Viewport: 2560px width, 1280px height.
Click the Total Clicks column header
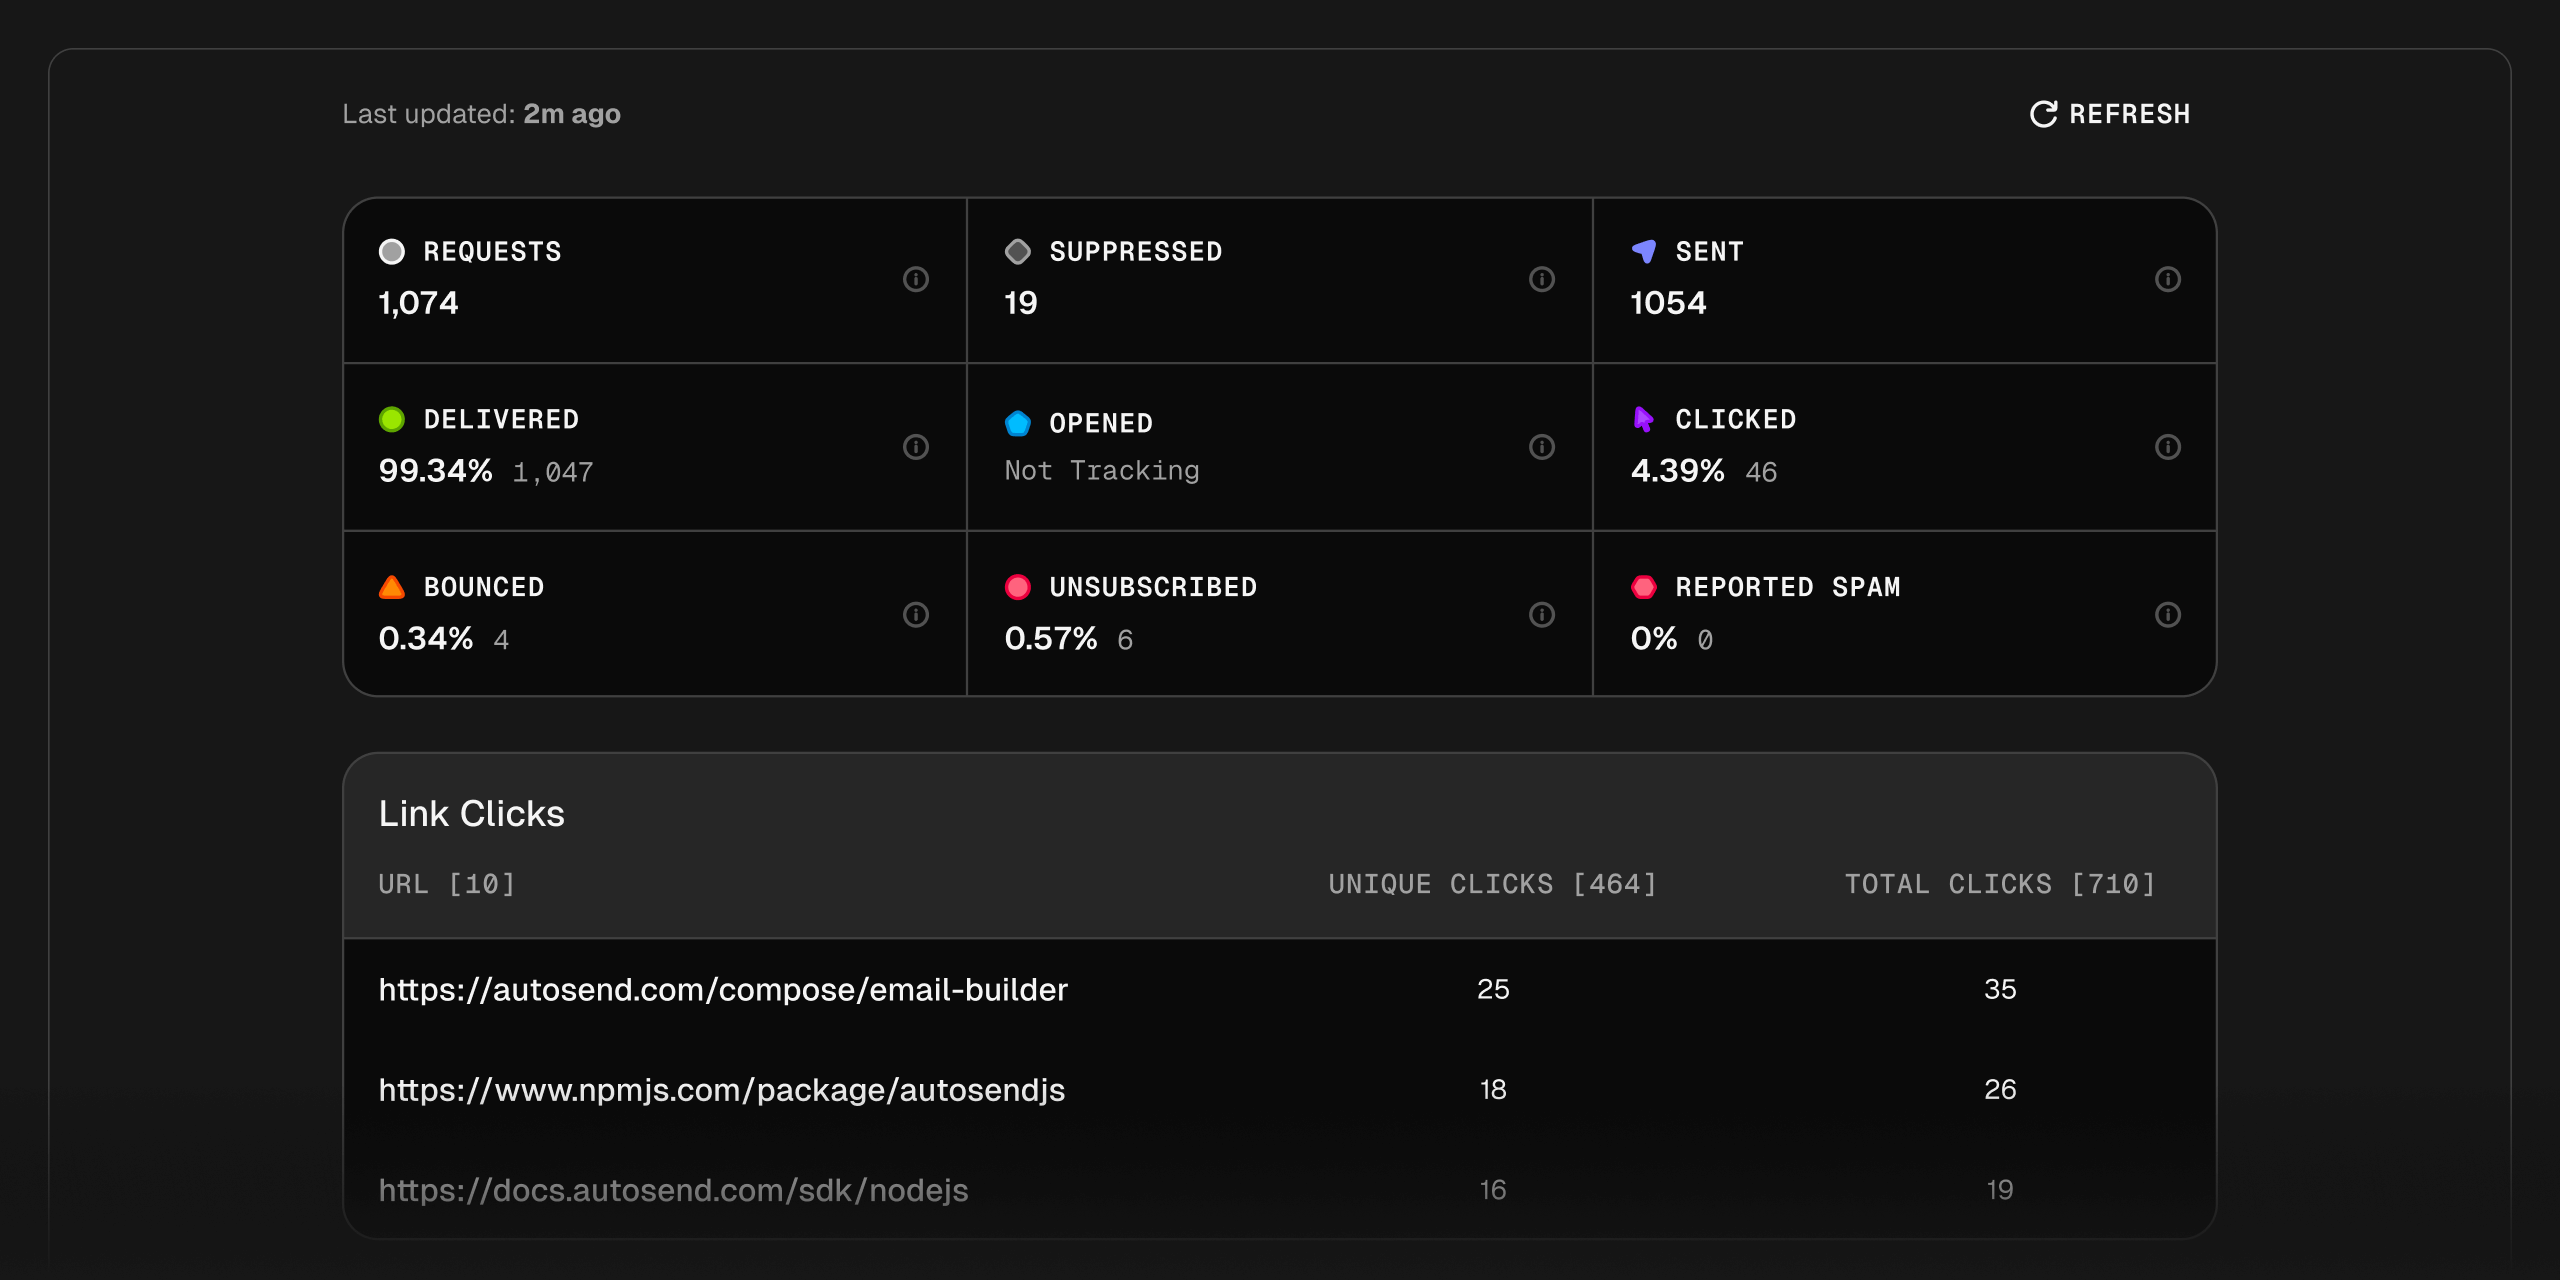pyautogui.click(x=2000, y=884)
